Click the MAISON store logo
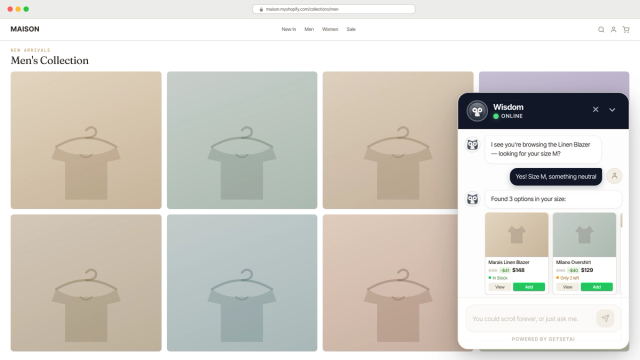This screenshot has height=360, width=640. [25, 29]
